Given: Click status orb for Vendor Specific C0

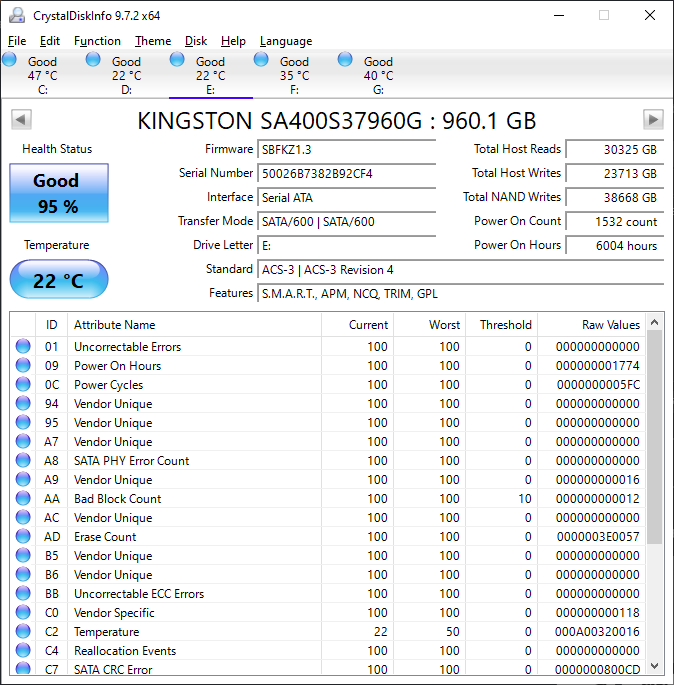Looking at the screenshot, I should [x=23, y=612].
